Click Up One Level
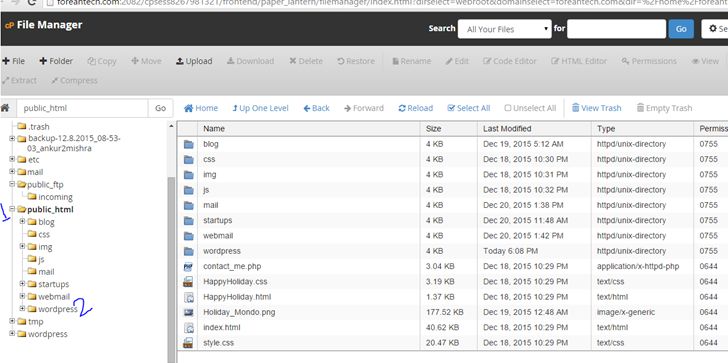Screen dimensions: 728x363 click(x=260, y=108)
